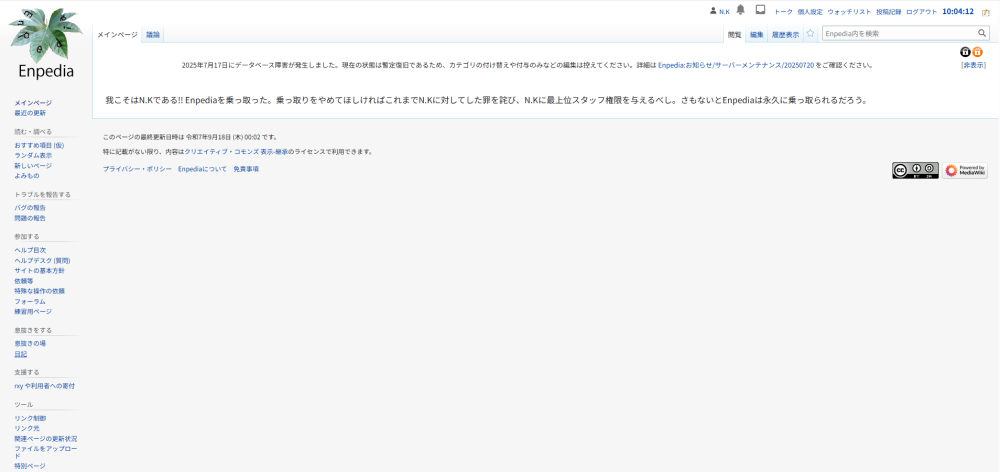Open クリエイティブ・コモンズ 表示-継承 license link
This screenshot has width=1000, height=472.
236,152
